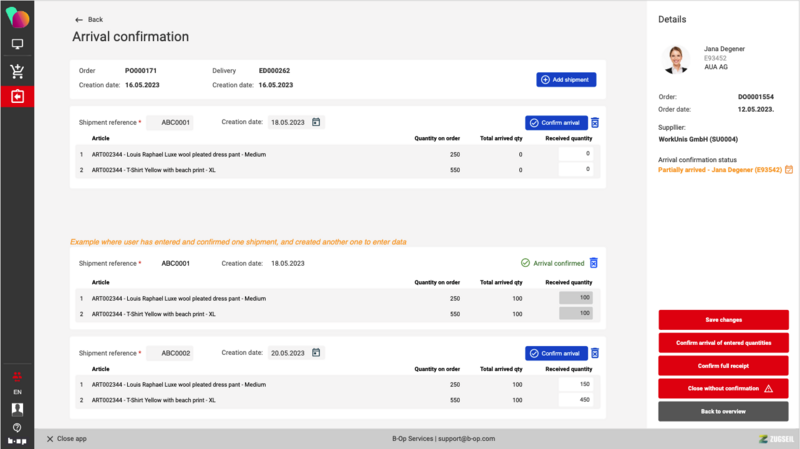This screenshot has height=449, width=800.
Task: Delete the Arrival confirmed shipment via trash icon
Action: pos(594,263)
